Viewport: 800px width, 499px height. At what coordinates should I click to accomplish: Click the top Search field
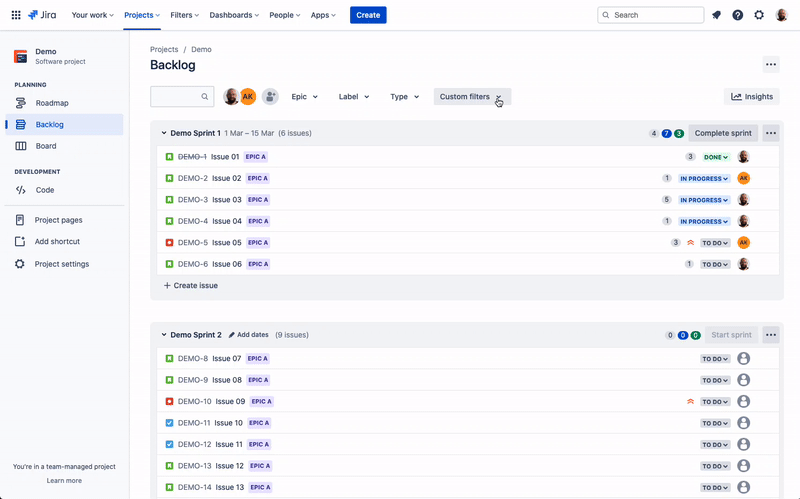pyautogui.click(x=651, y=15)
